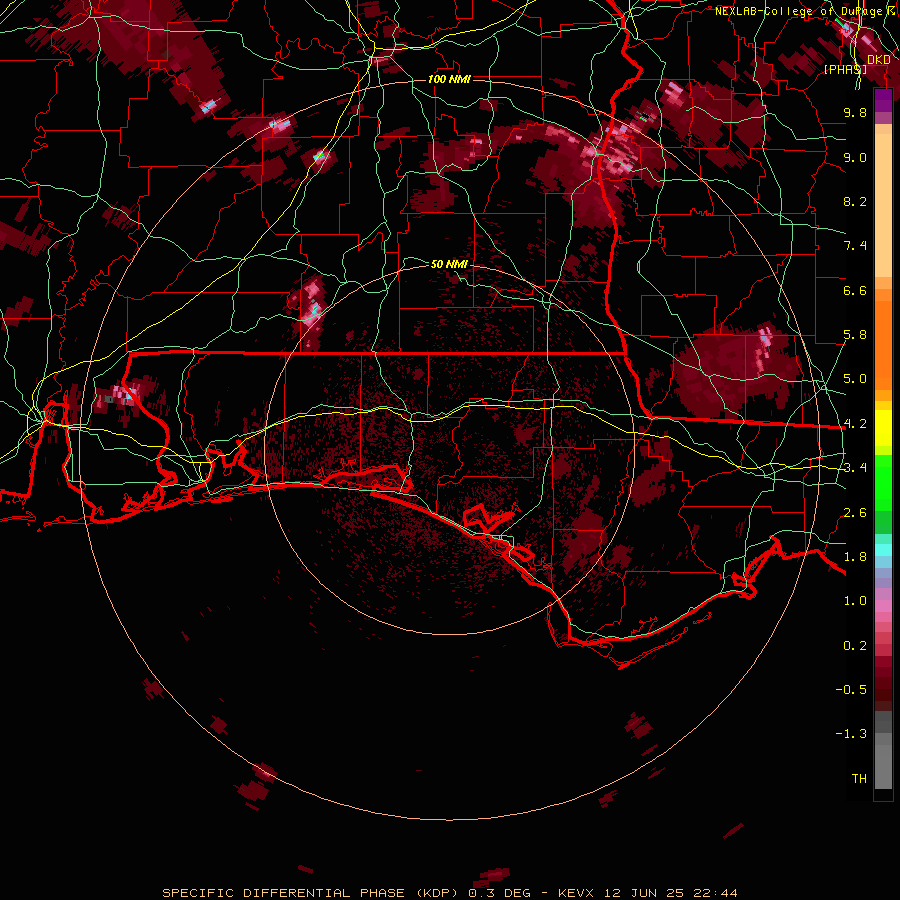900x900 pixels.
Task: Click the TH threshold label on the scale
Action: 859,779
